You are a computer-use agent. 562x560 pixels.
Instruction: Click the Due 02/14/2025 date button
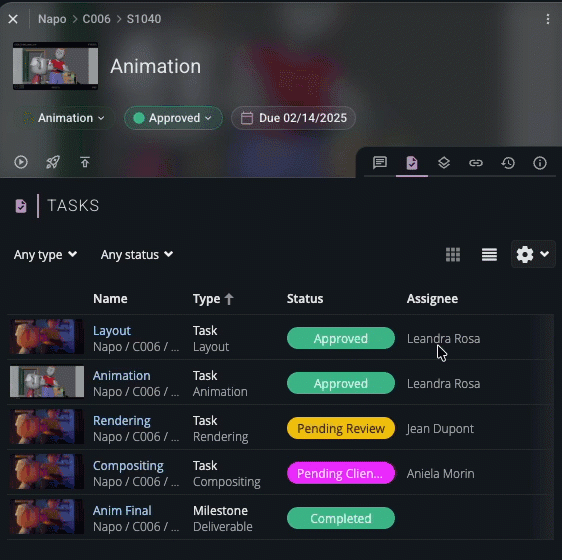[x=293, y=118]
